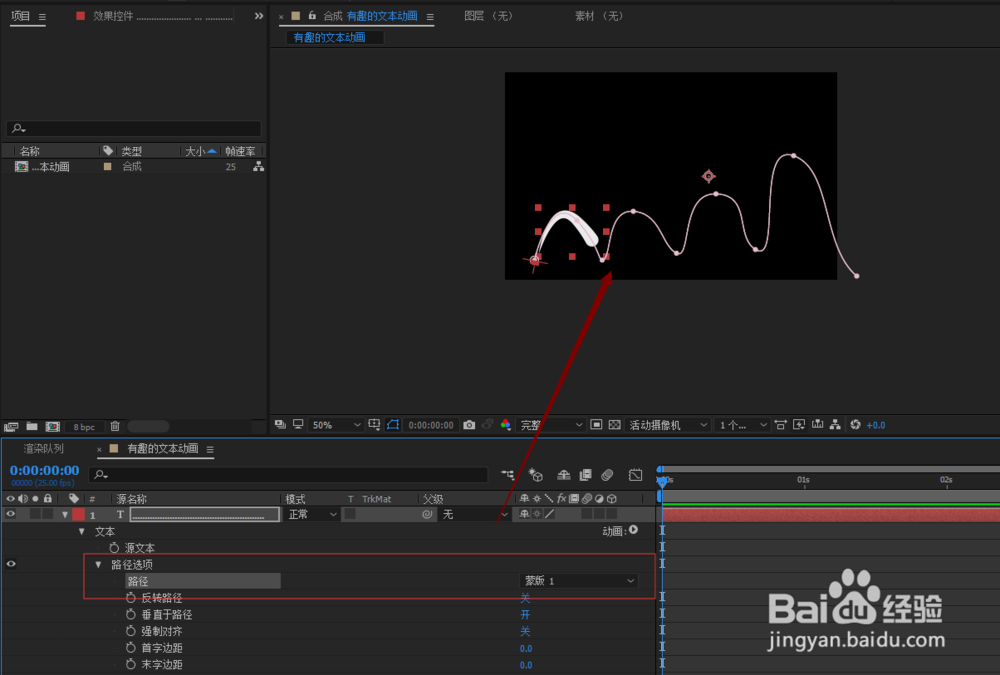1000x675 pixels.
Task: Sort project items by 帧速率 column
Action: (x=240, y=151)
